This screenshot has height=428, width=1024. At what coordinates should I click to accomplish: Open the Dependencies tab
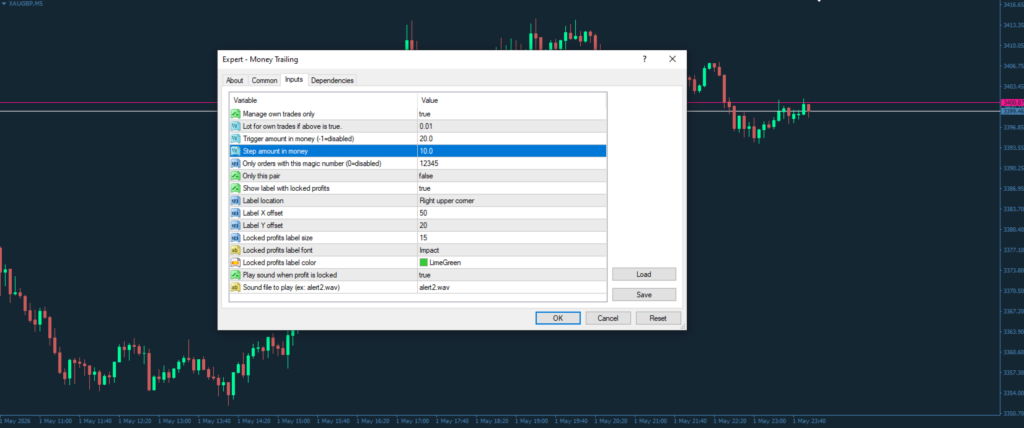(332, 80)
